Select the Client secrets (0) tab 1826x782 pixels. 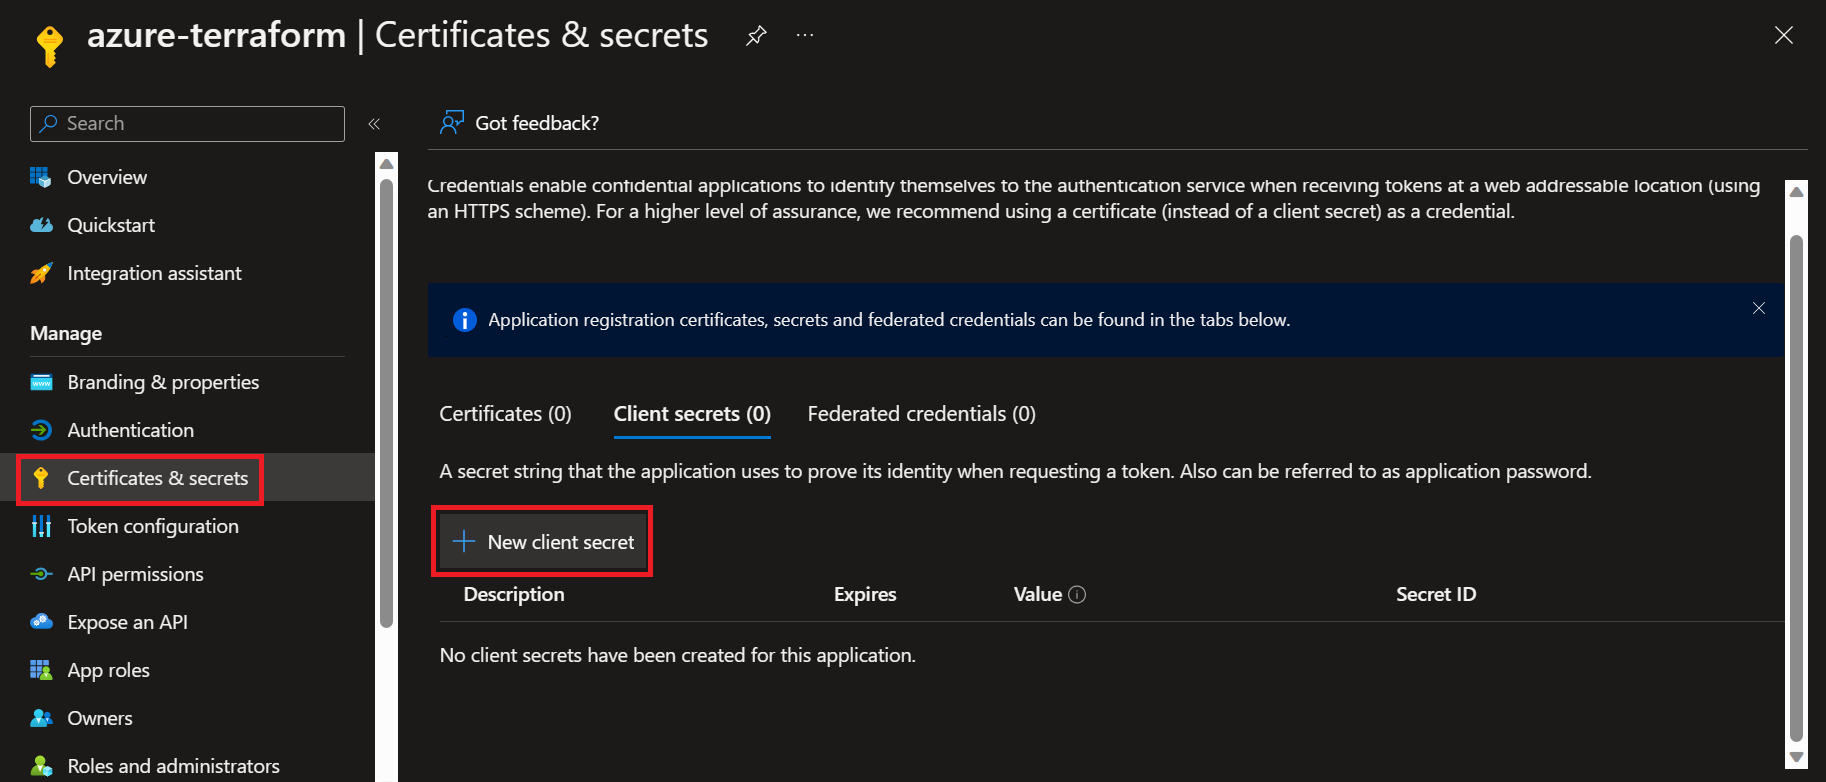pos(692,414)
